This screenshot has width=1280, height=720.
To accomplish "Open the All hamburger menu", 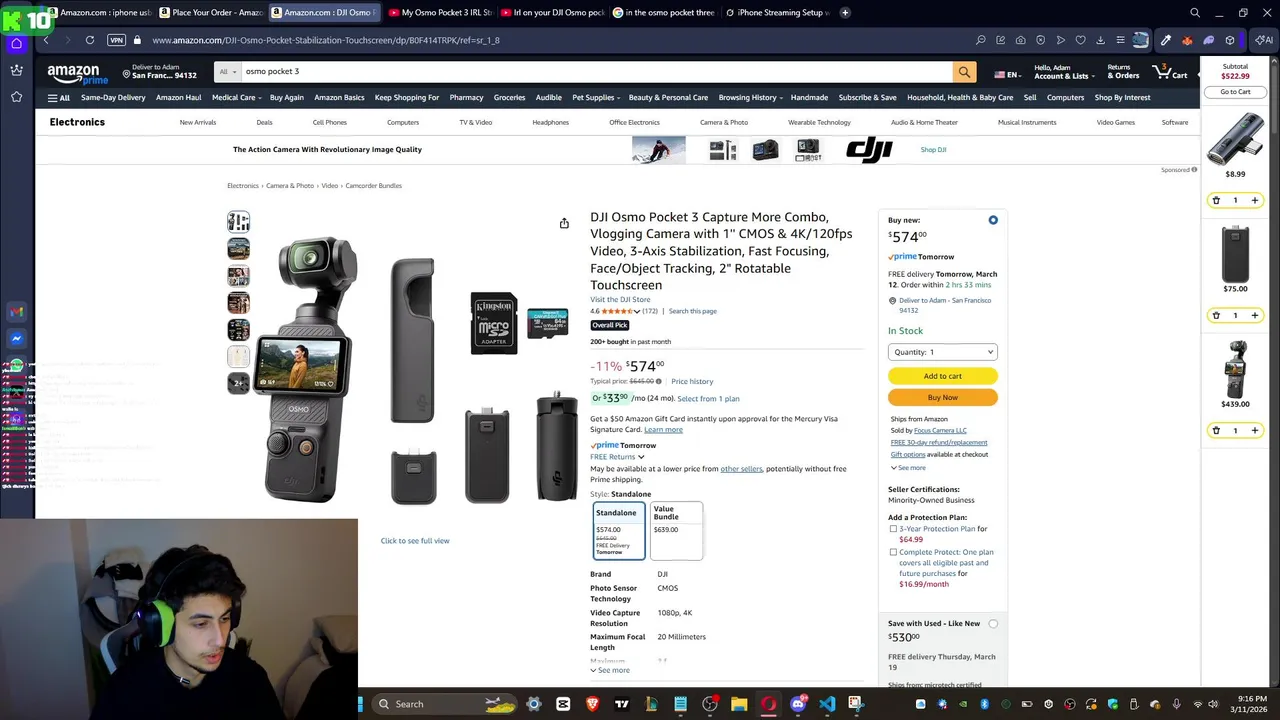I will [59, 98].
